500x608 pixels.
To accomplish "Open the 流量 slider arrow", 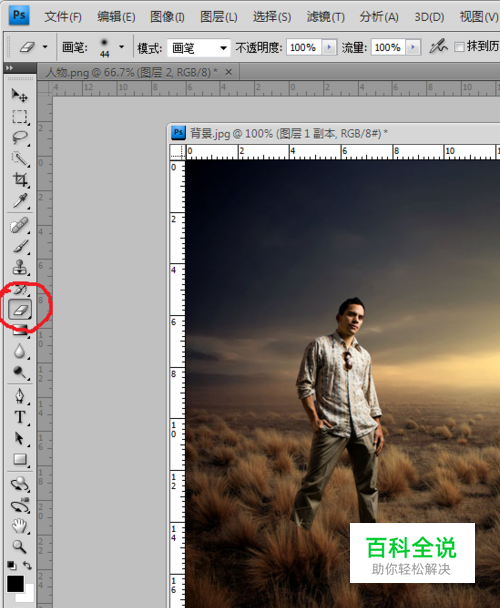I will [x=413, y=47].
